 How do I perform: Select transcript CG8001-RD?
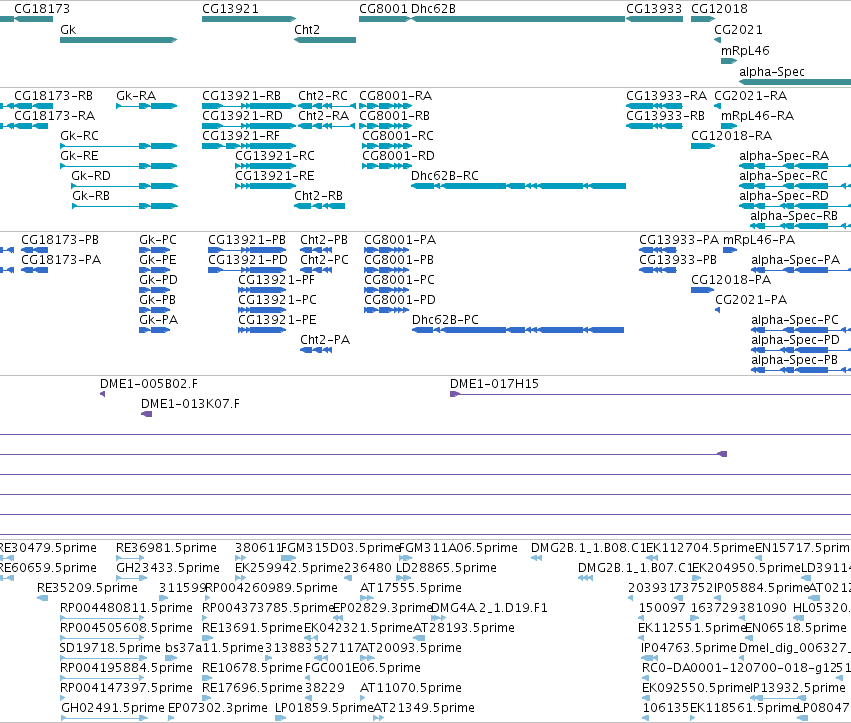(386, 166)
